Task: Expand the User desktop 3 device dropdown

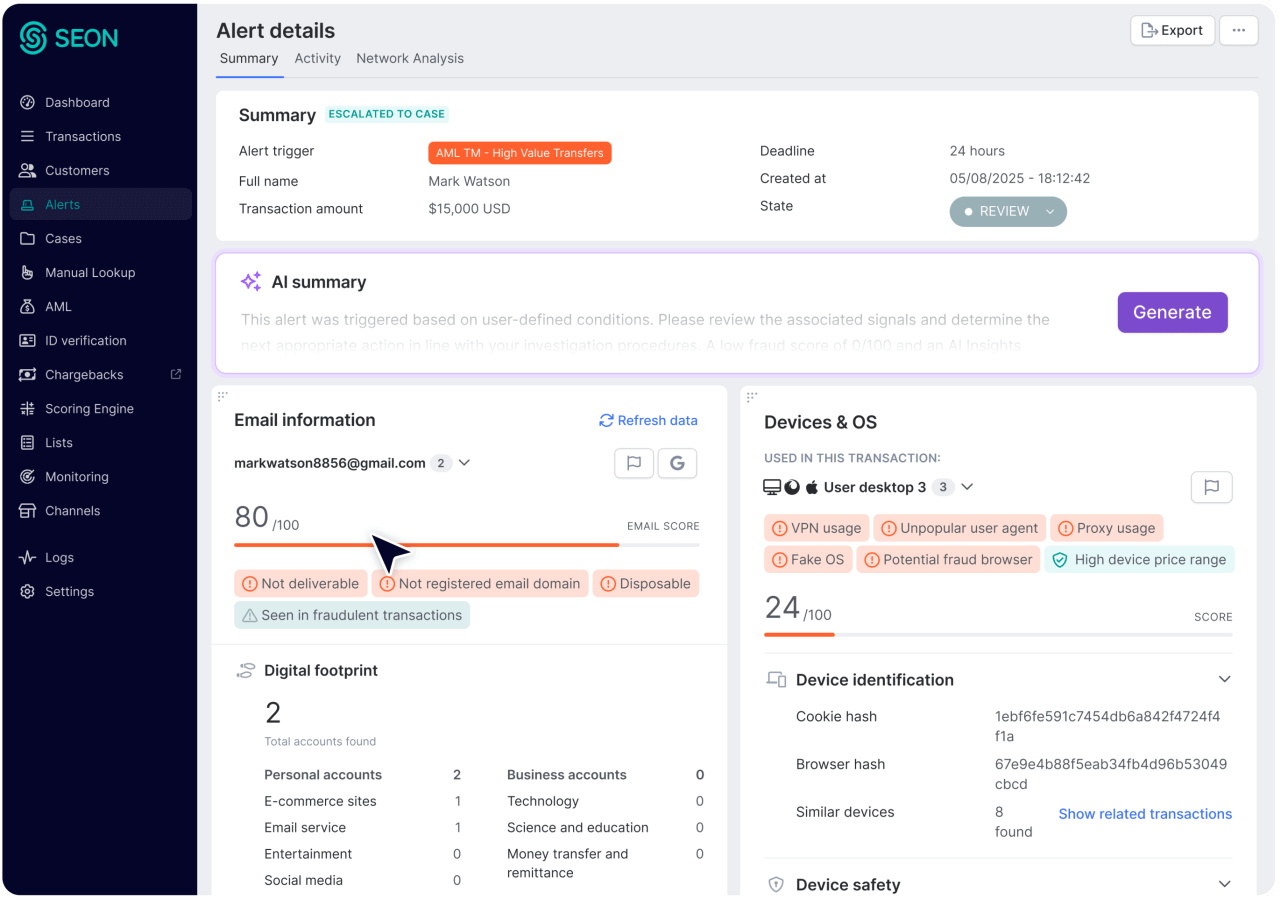Action: pos(967,487)
